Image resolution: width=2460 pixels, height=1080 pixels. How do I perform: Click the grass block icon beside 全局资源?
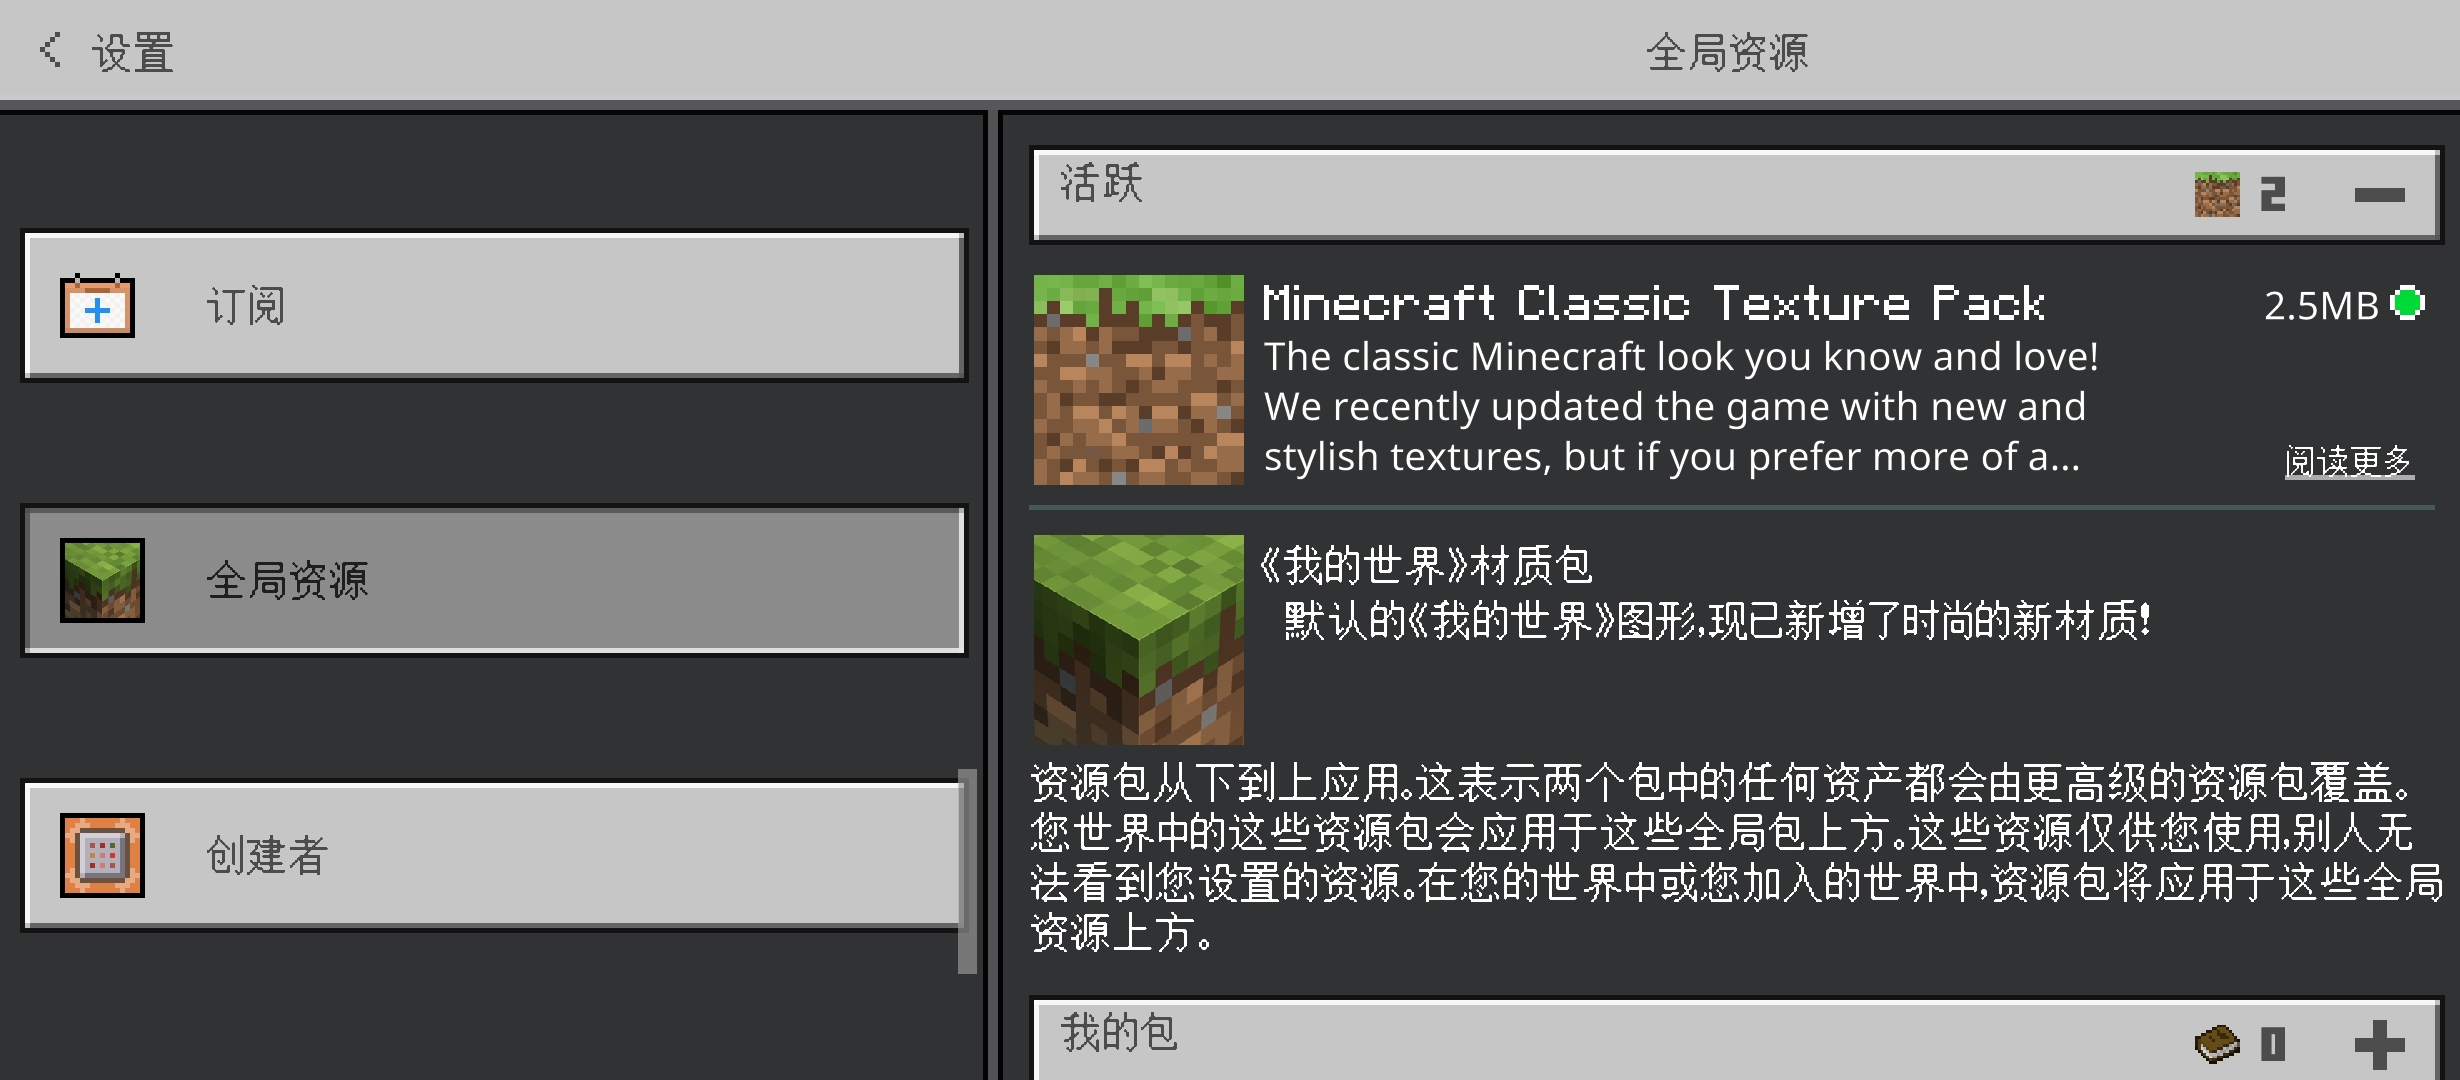click(102, 580)
